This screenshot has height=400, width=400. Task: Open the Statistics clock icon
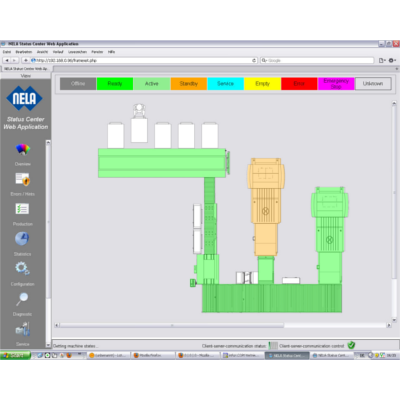point(22,239)
